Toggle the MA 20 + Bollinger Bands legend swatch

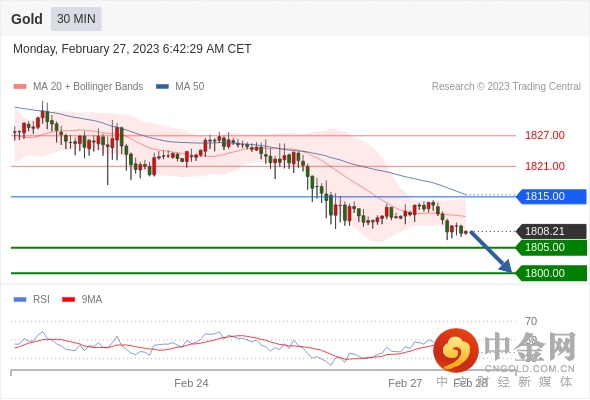click(x=20, y=87)
